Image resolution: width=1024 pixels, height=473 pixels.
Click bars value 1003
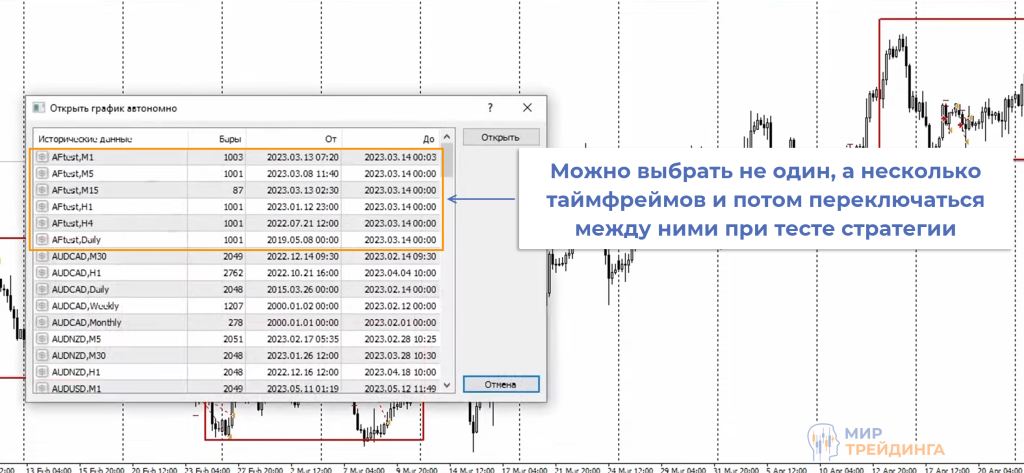[x=231, y=157]
